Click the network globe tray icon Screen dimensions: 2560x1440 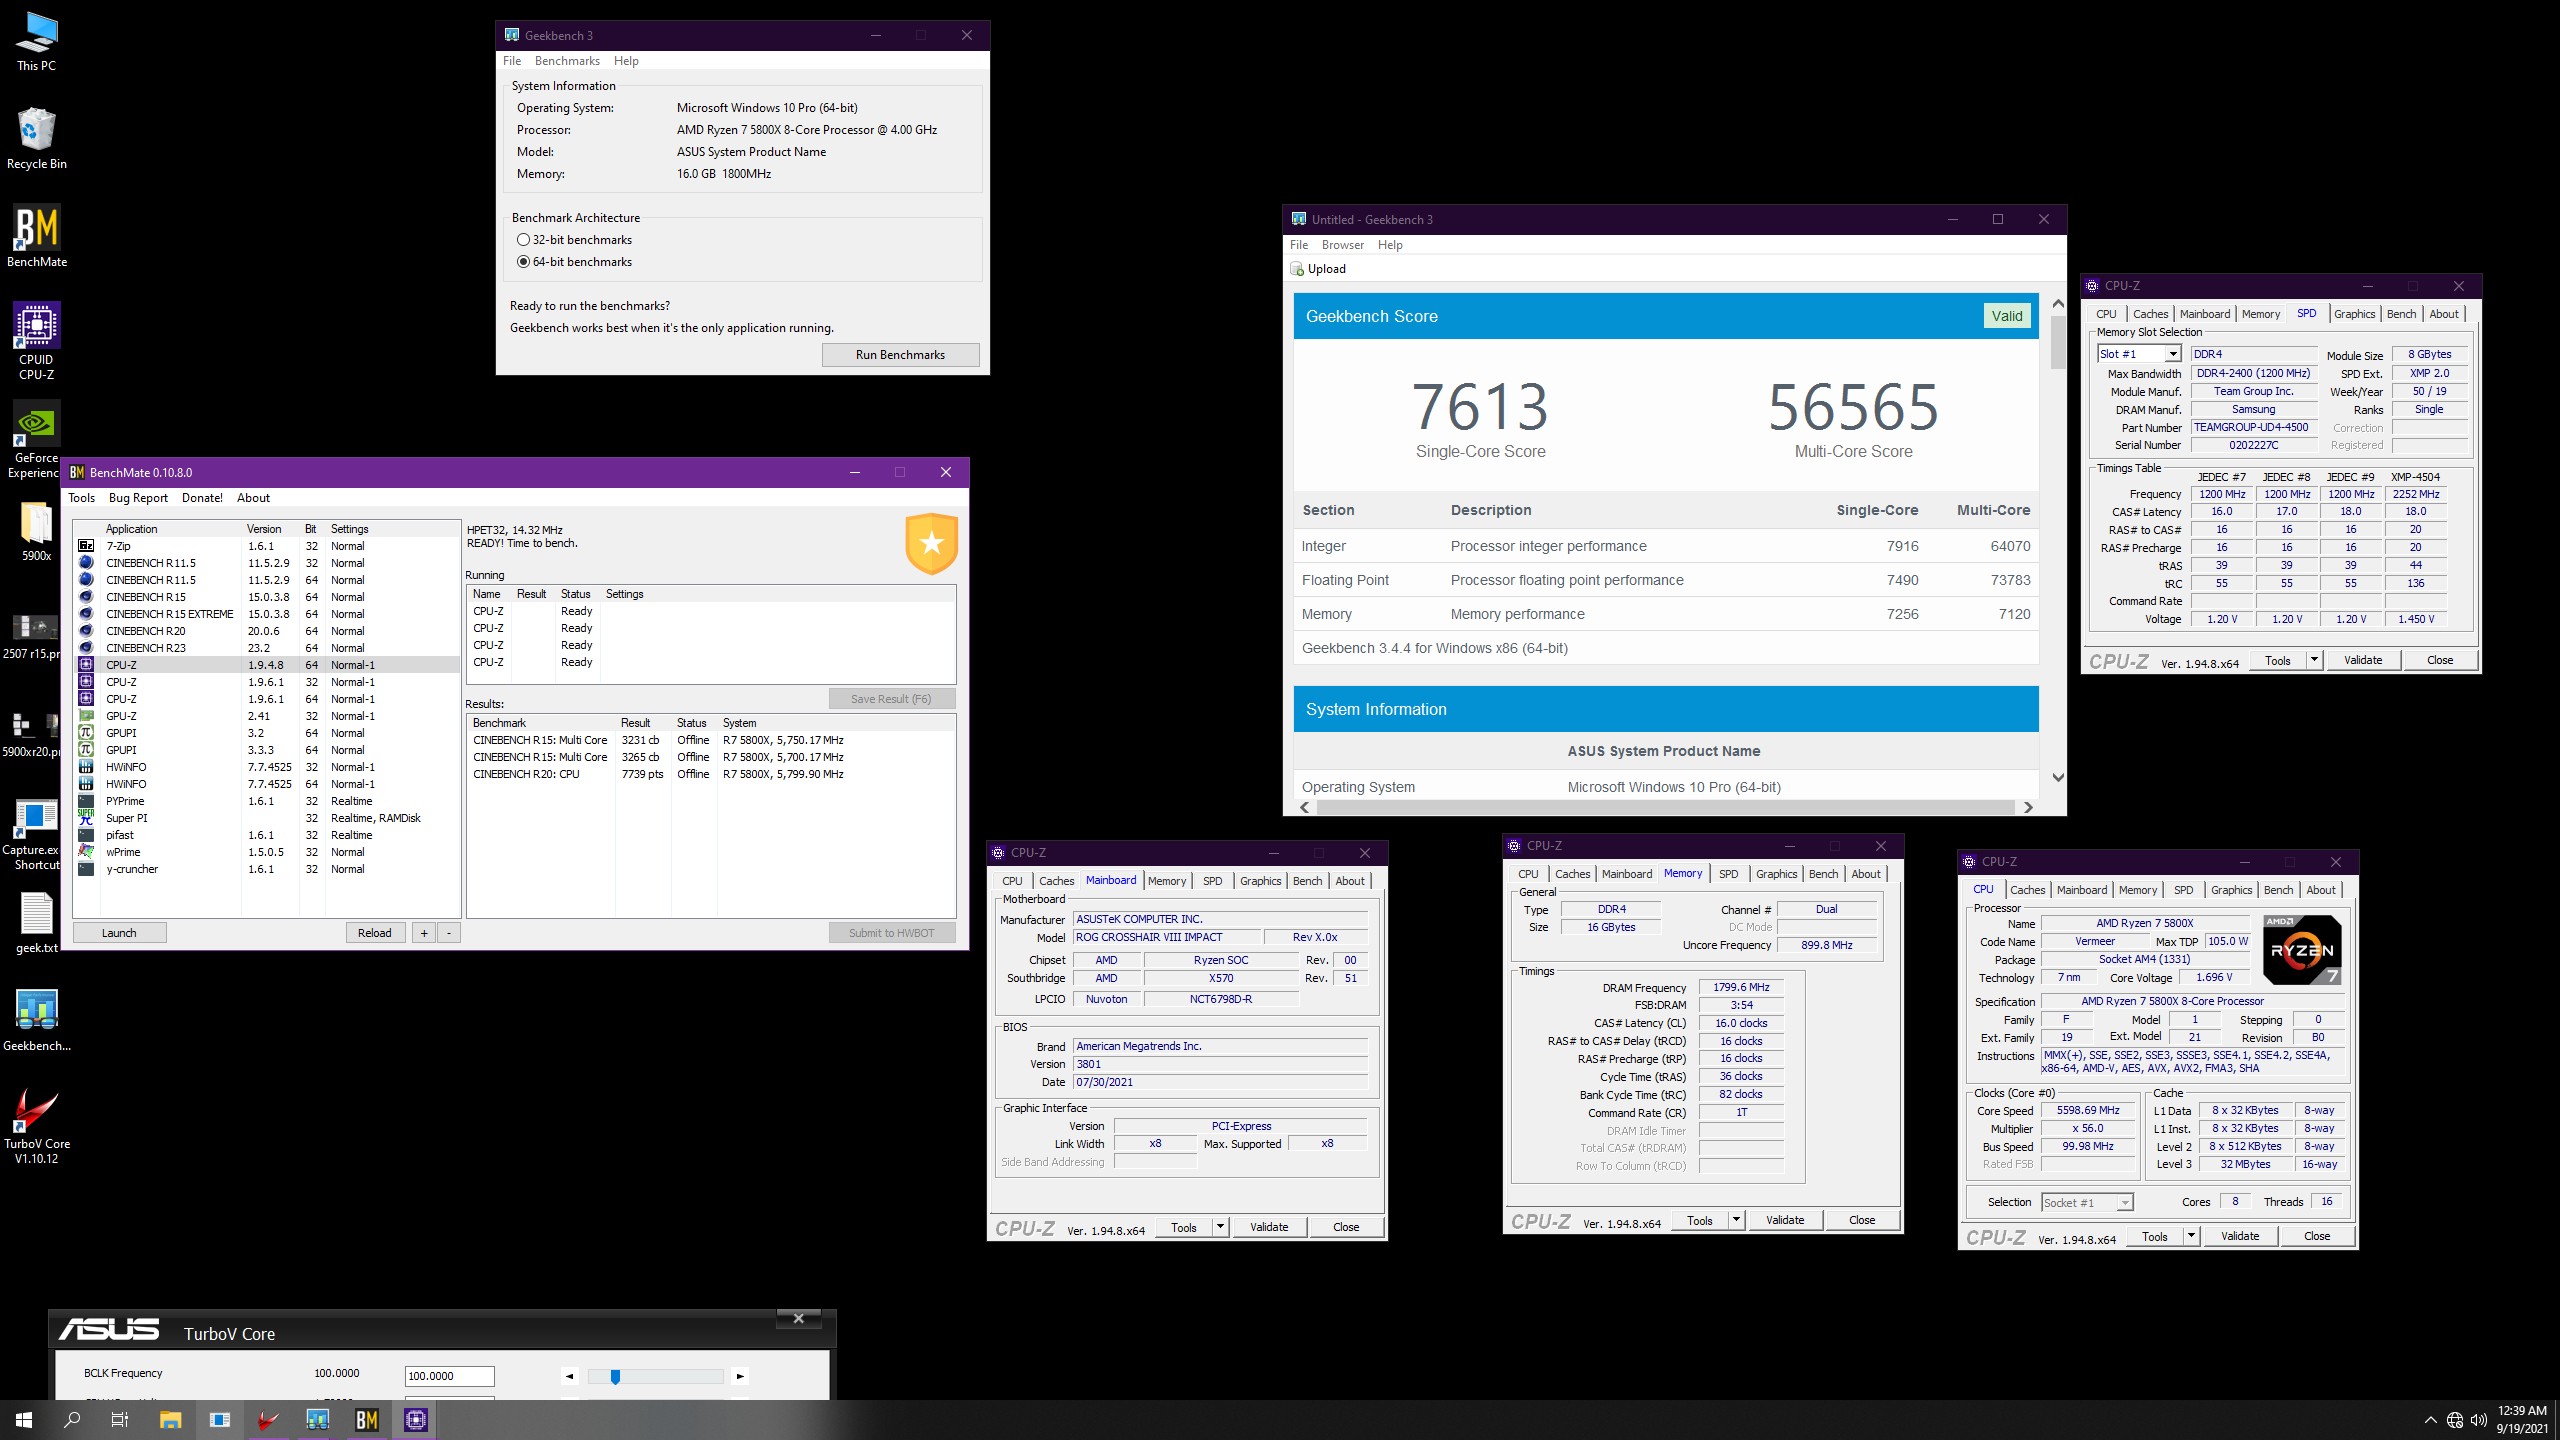[2455, 1420]
